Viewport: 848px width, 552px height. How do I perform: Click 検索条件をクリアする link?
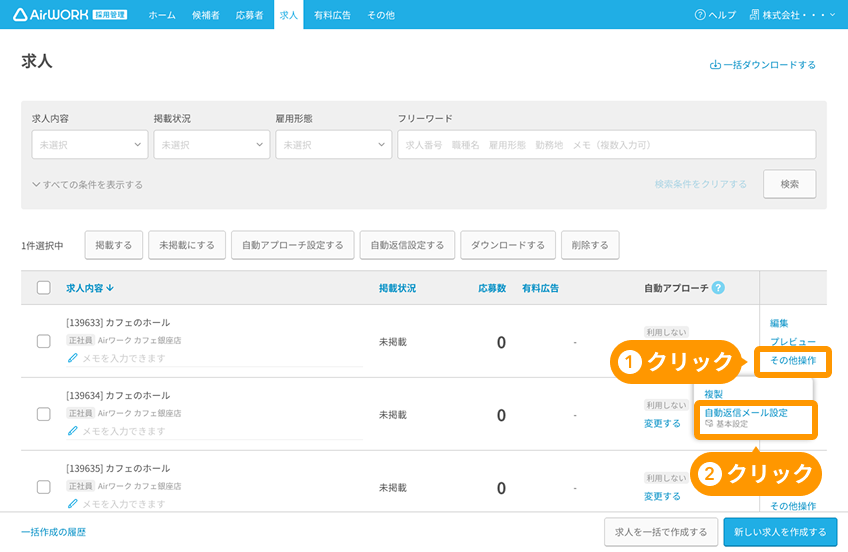[700, 184]
